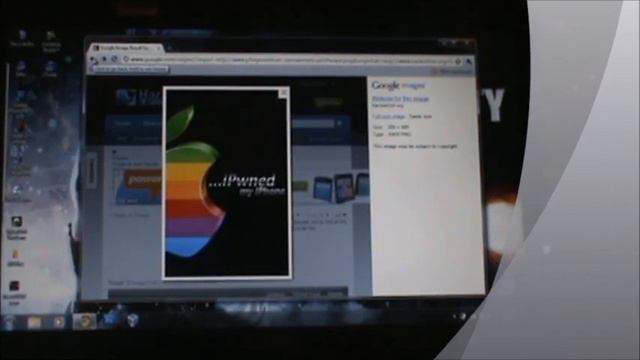Click the search box on the background page

point(312,123)
